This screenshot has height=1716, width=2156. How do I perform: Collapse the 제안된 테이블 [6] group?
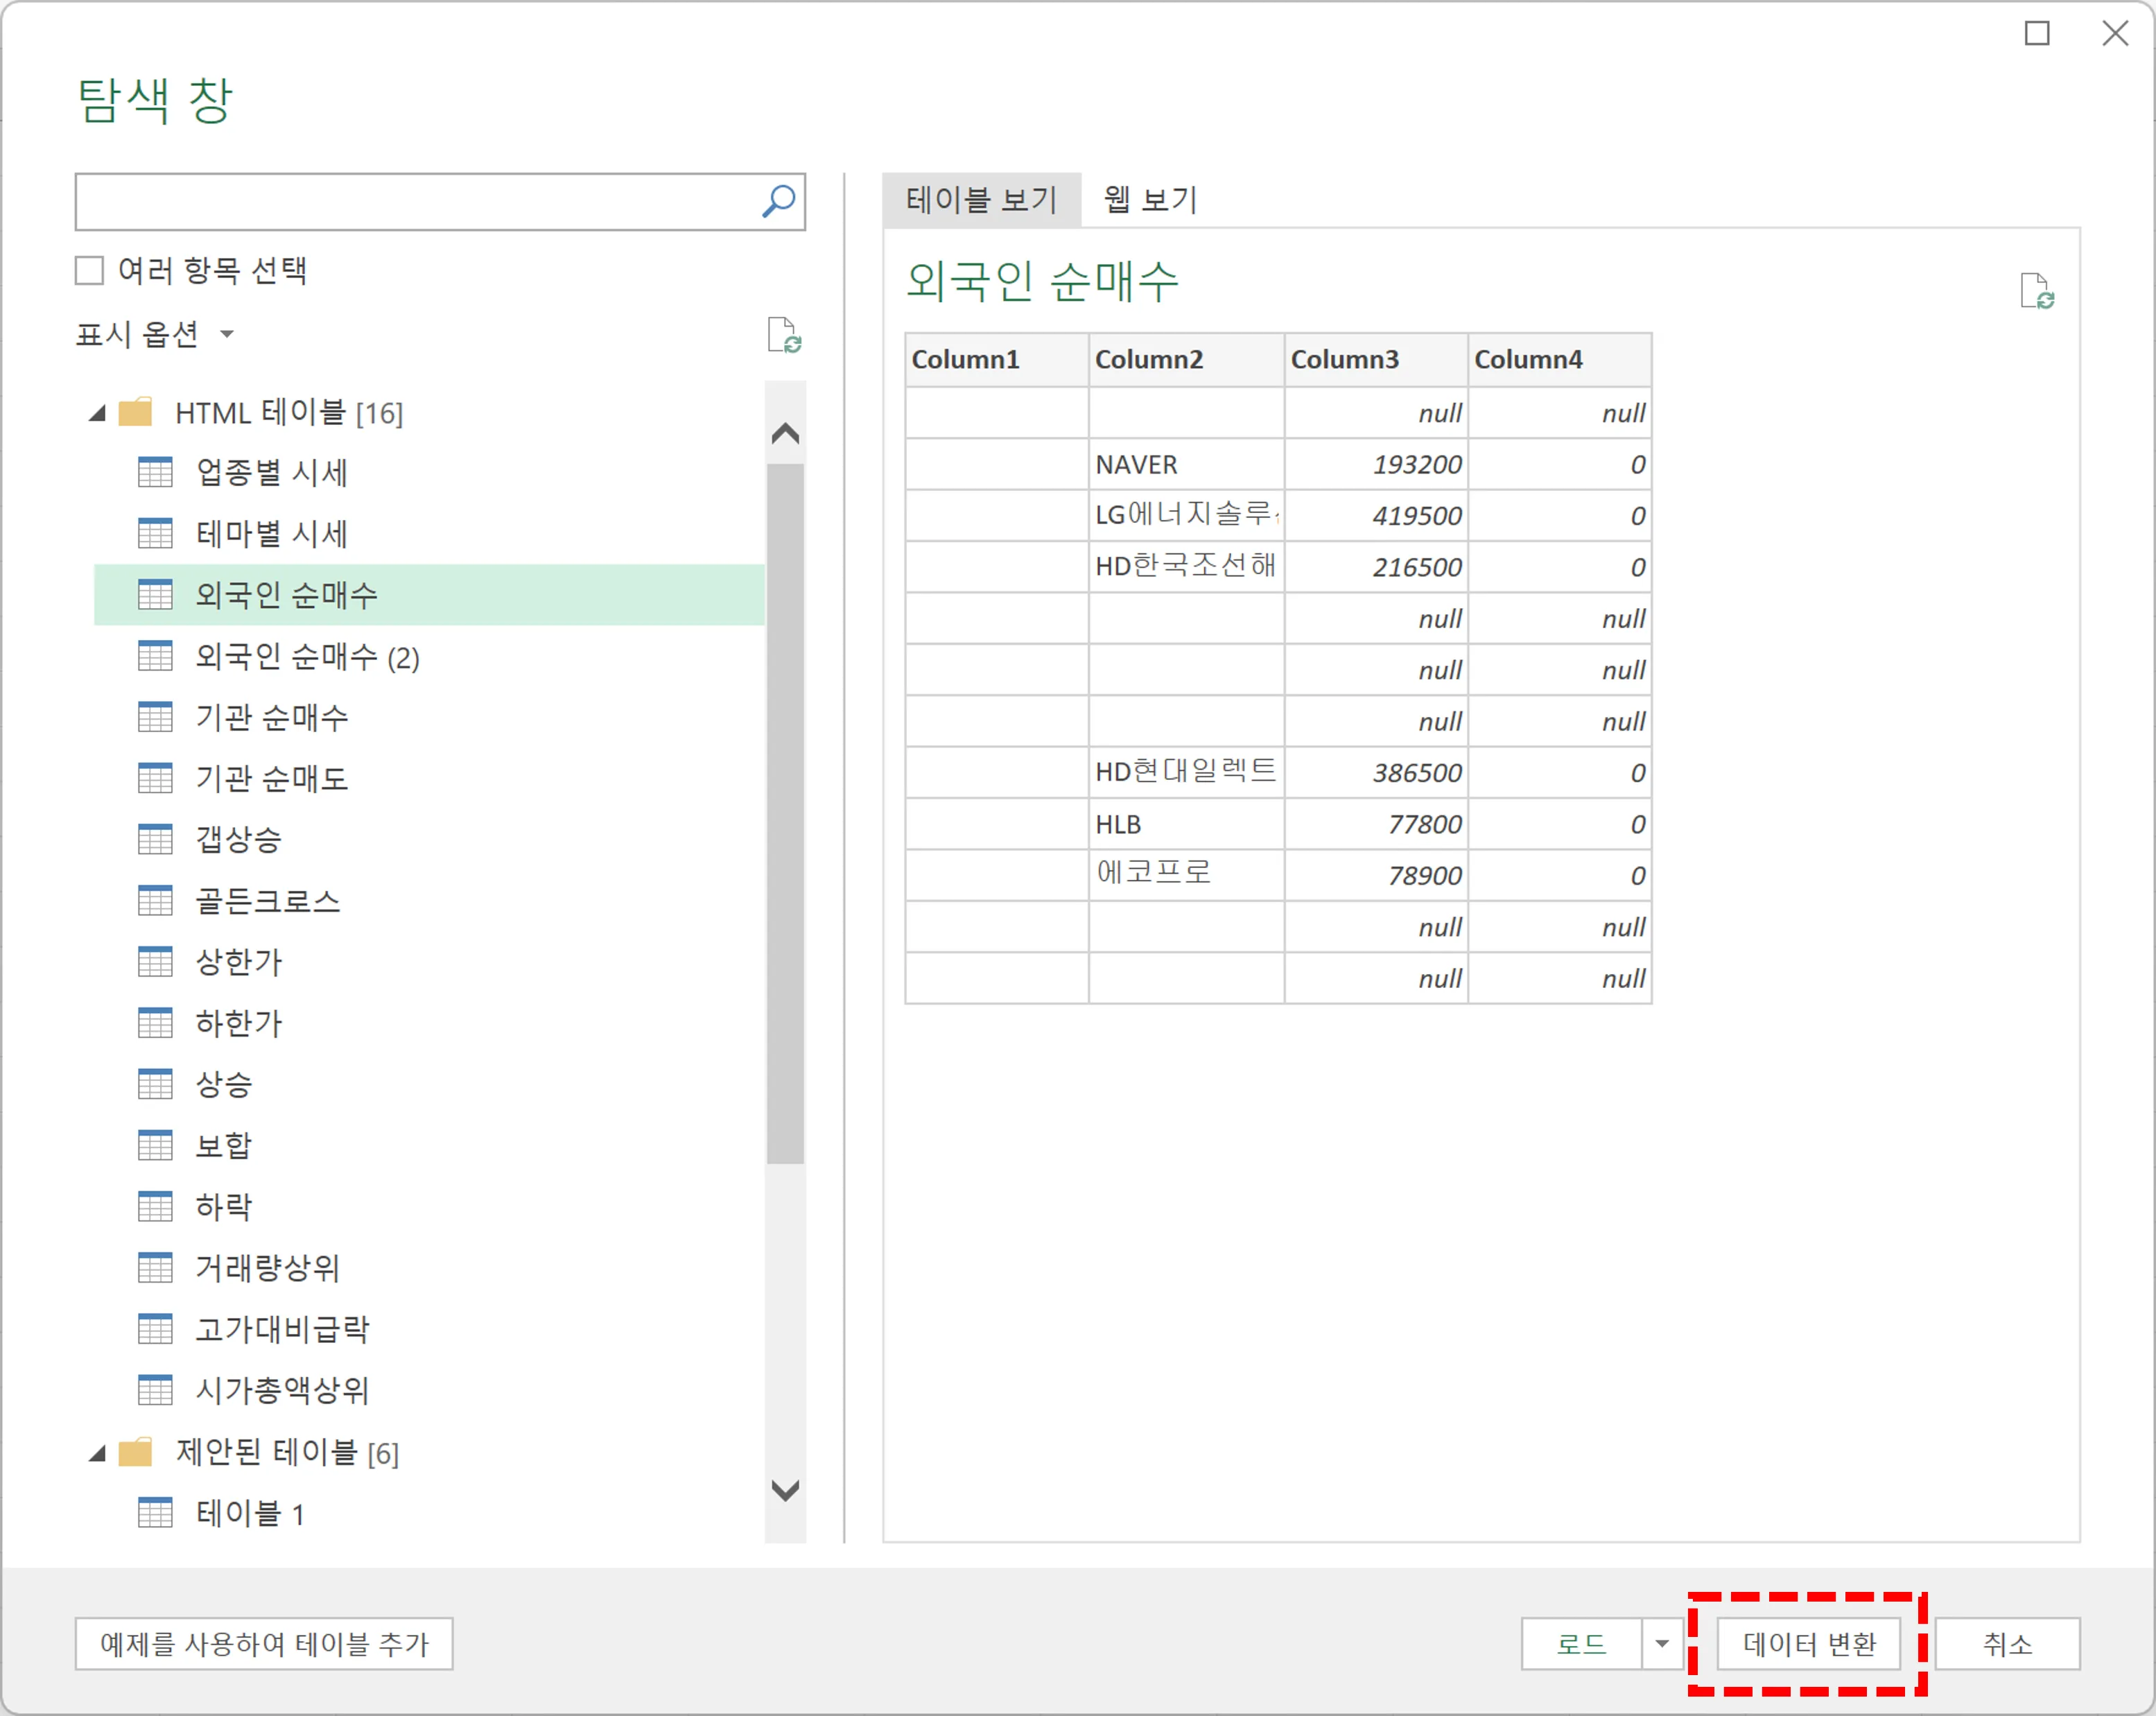97,1453
